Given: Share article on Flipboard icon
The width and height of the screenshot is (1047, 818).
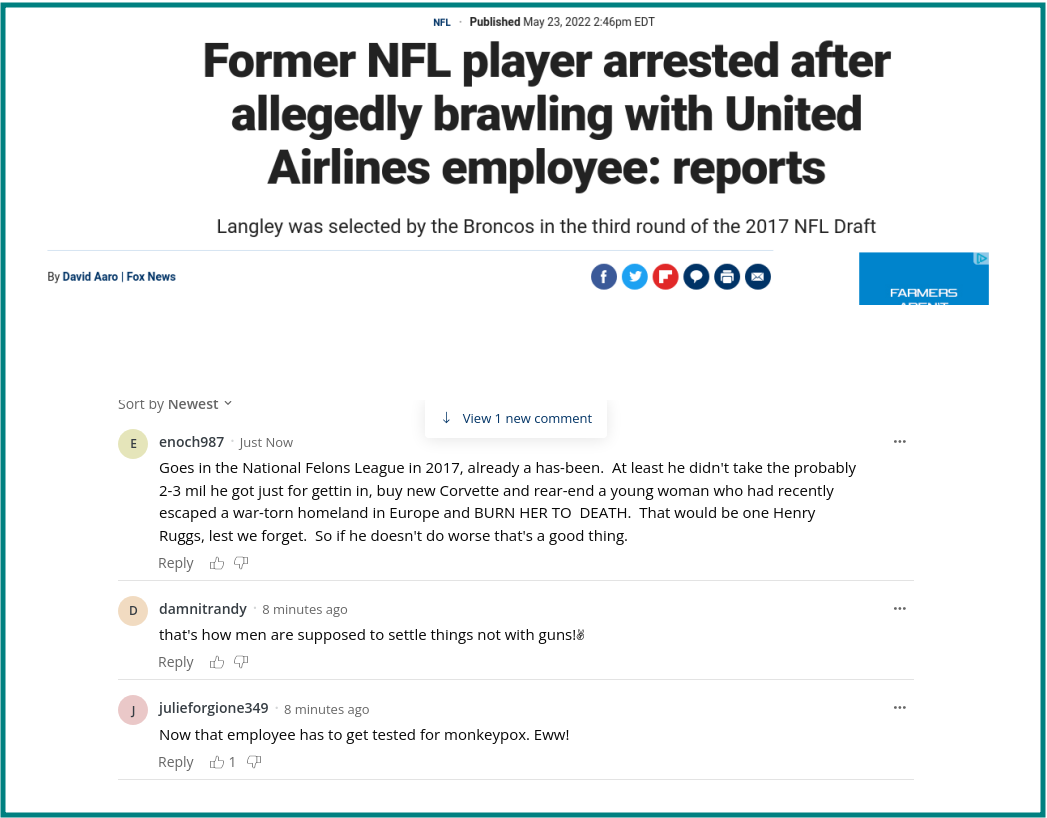Looking at the screenshot, I should point(665,276).
